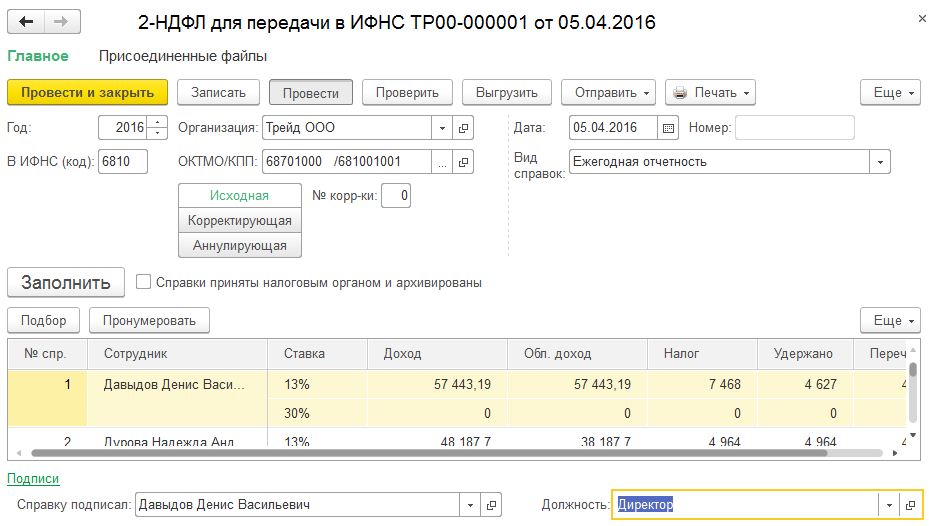Click the Пронумеровать button
This screenshot has height=526, width=929.
point(149,320)
